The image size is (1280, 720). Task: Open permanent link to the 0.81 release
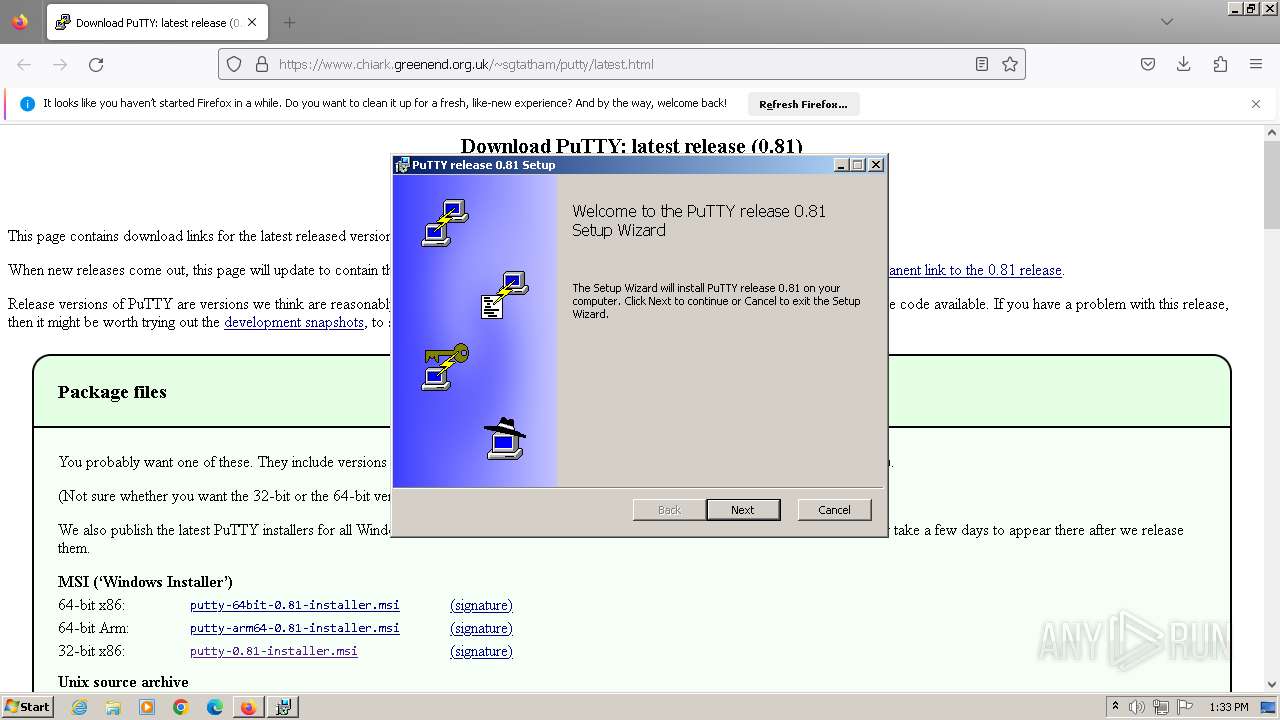point(974,270)
